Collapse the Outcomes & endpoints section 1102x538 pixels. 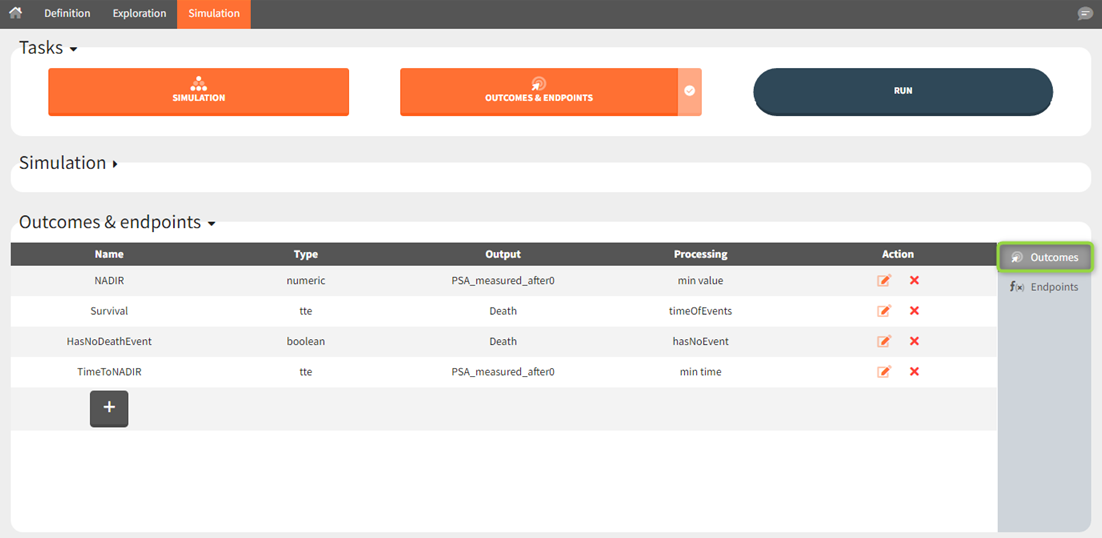point(211,224)
